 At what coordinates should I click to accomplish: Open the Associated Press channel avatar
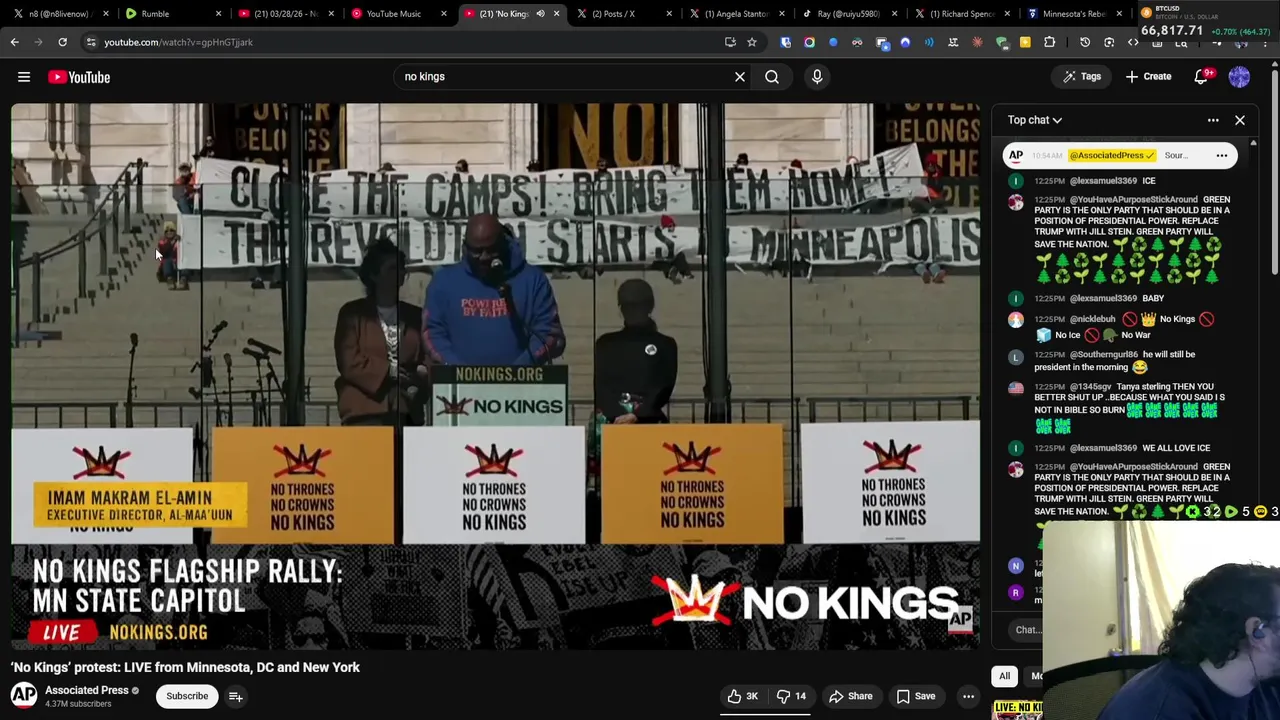click(x=24, y=695)
